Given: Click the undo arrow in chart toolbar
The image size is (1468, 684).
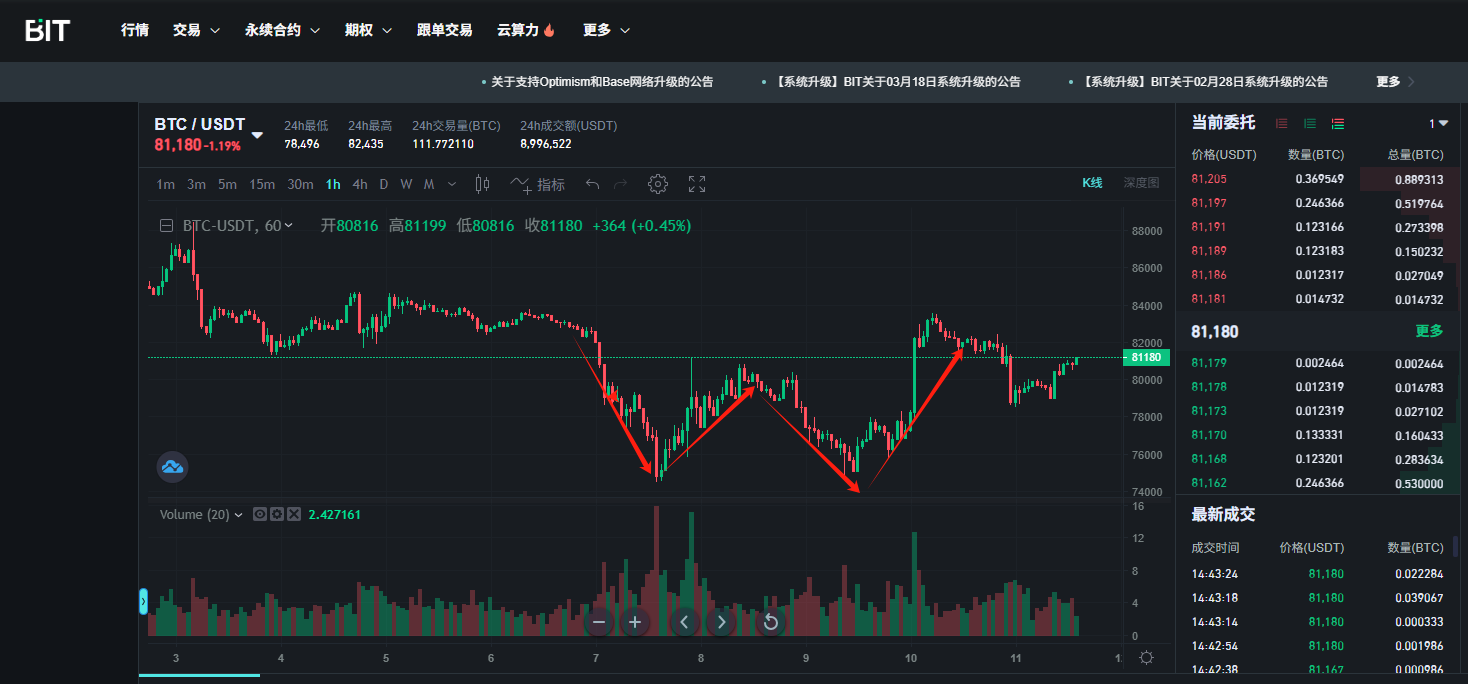Looking at the screenshot, I should 592,184.
